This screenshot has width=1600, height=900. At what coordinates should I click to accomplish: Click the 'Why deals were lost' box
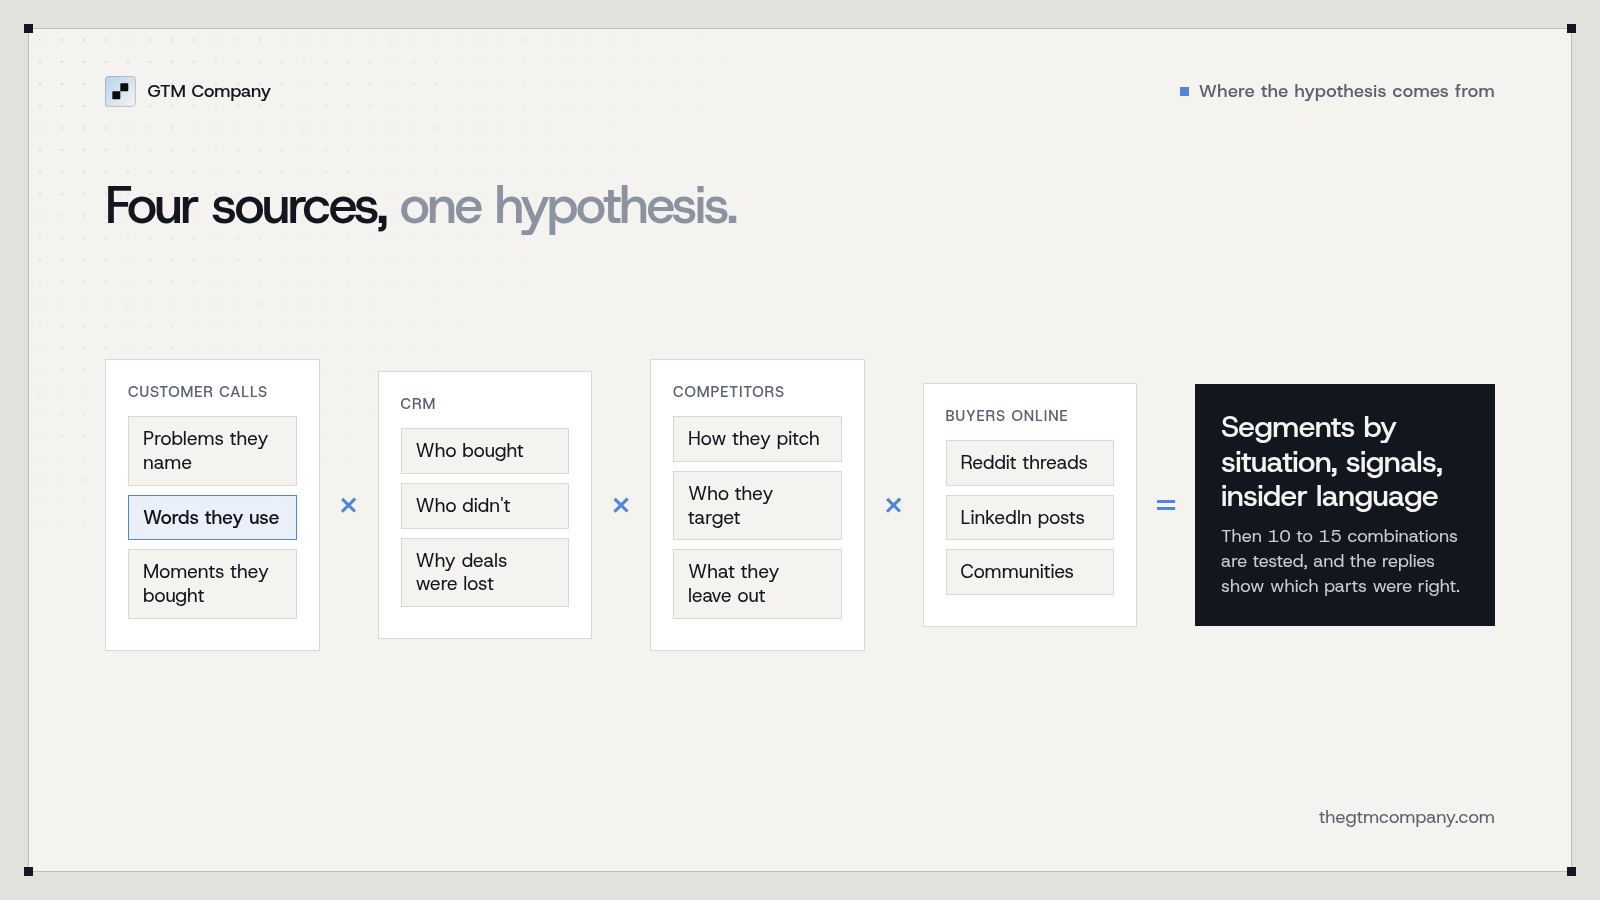point(485,572)
